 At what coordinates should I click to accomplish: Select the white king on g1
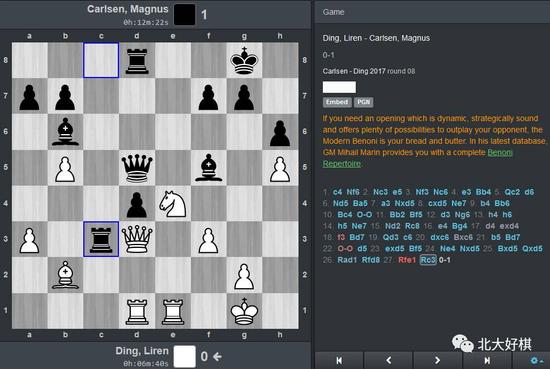click(x=244, y=310)
